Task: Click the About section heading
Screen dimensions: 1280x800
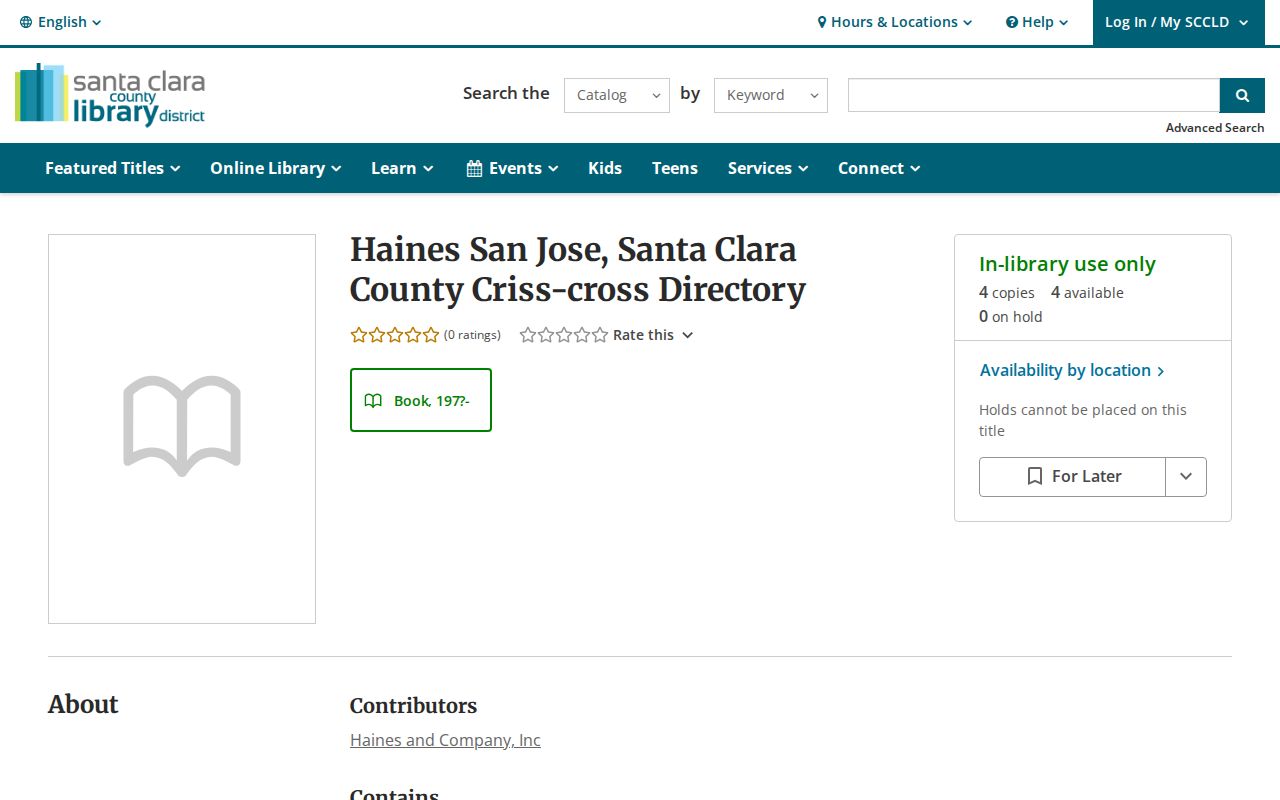Action: click(83, 704)
